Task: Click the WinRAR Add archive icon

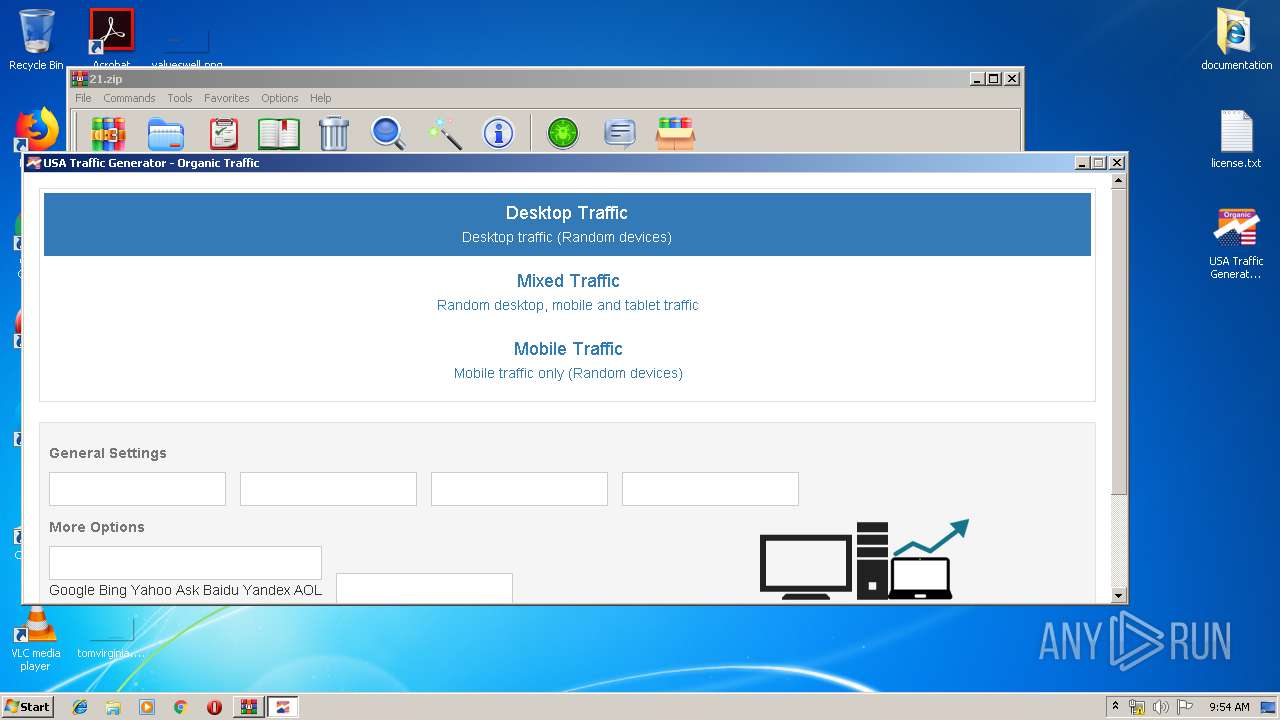Action: 108,133
